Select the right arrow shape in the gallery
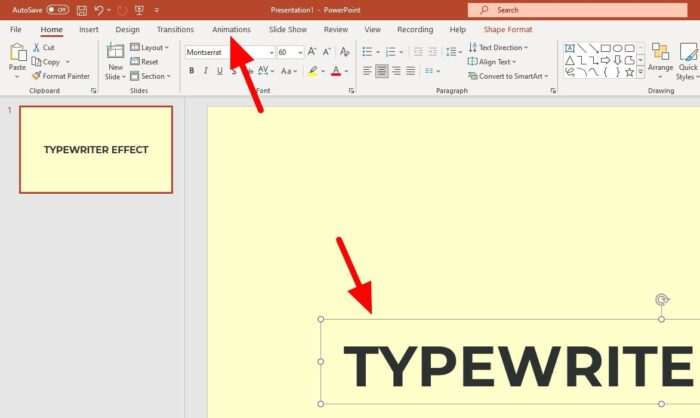This screenshot has height=418, width=700. (605, 60)
